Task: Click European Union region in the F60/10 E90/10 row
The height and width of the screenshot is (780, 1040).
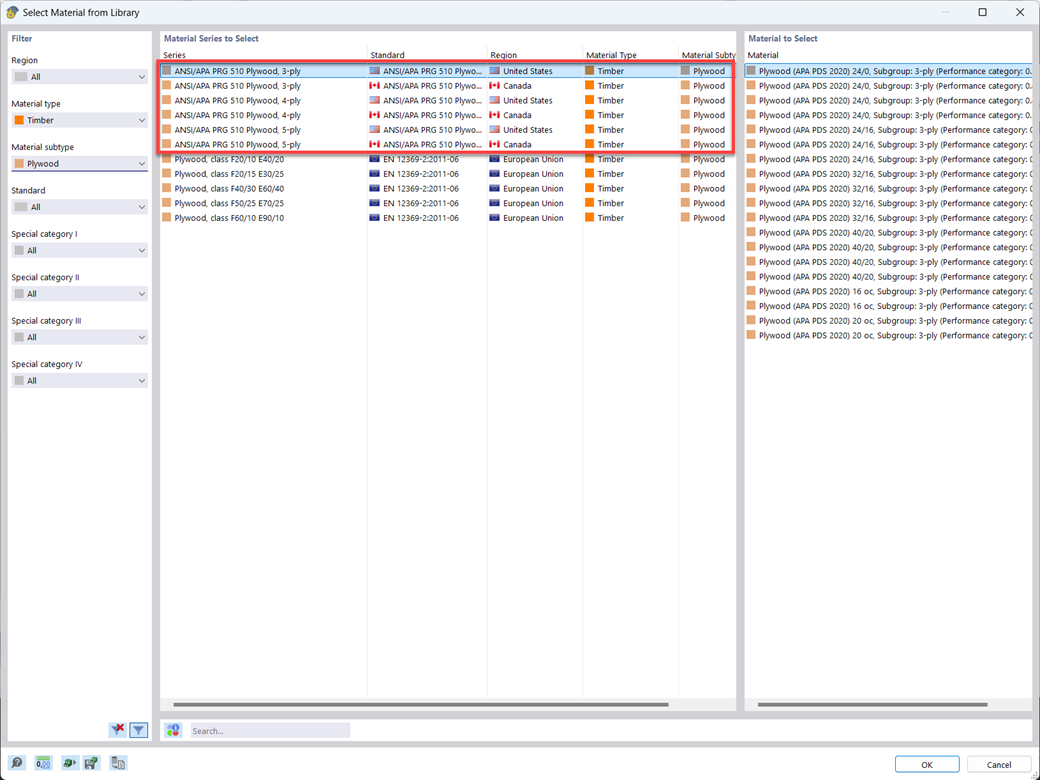Action: coord(533,218)
